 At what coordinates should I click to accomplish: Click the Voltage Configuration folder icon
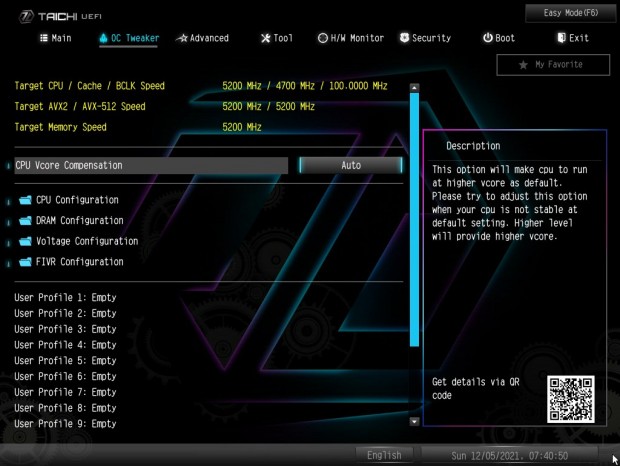[x=25, y=242]
